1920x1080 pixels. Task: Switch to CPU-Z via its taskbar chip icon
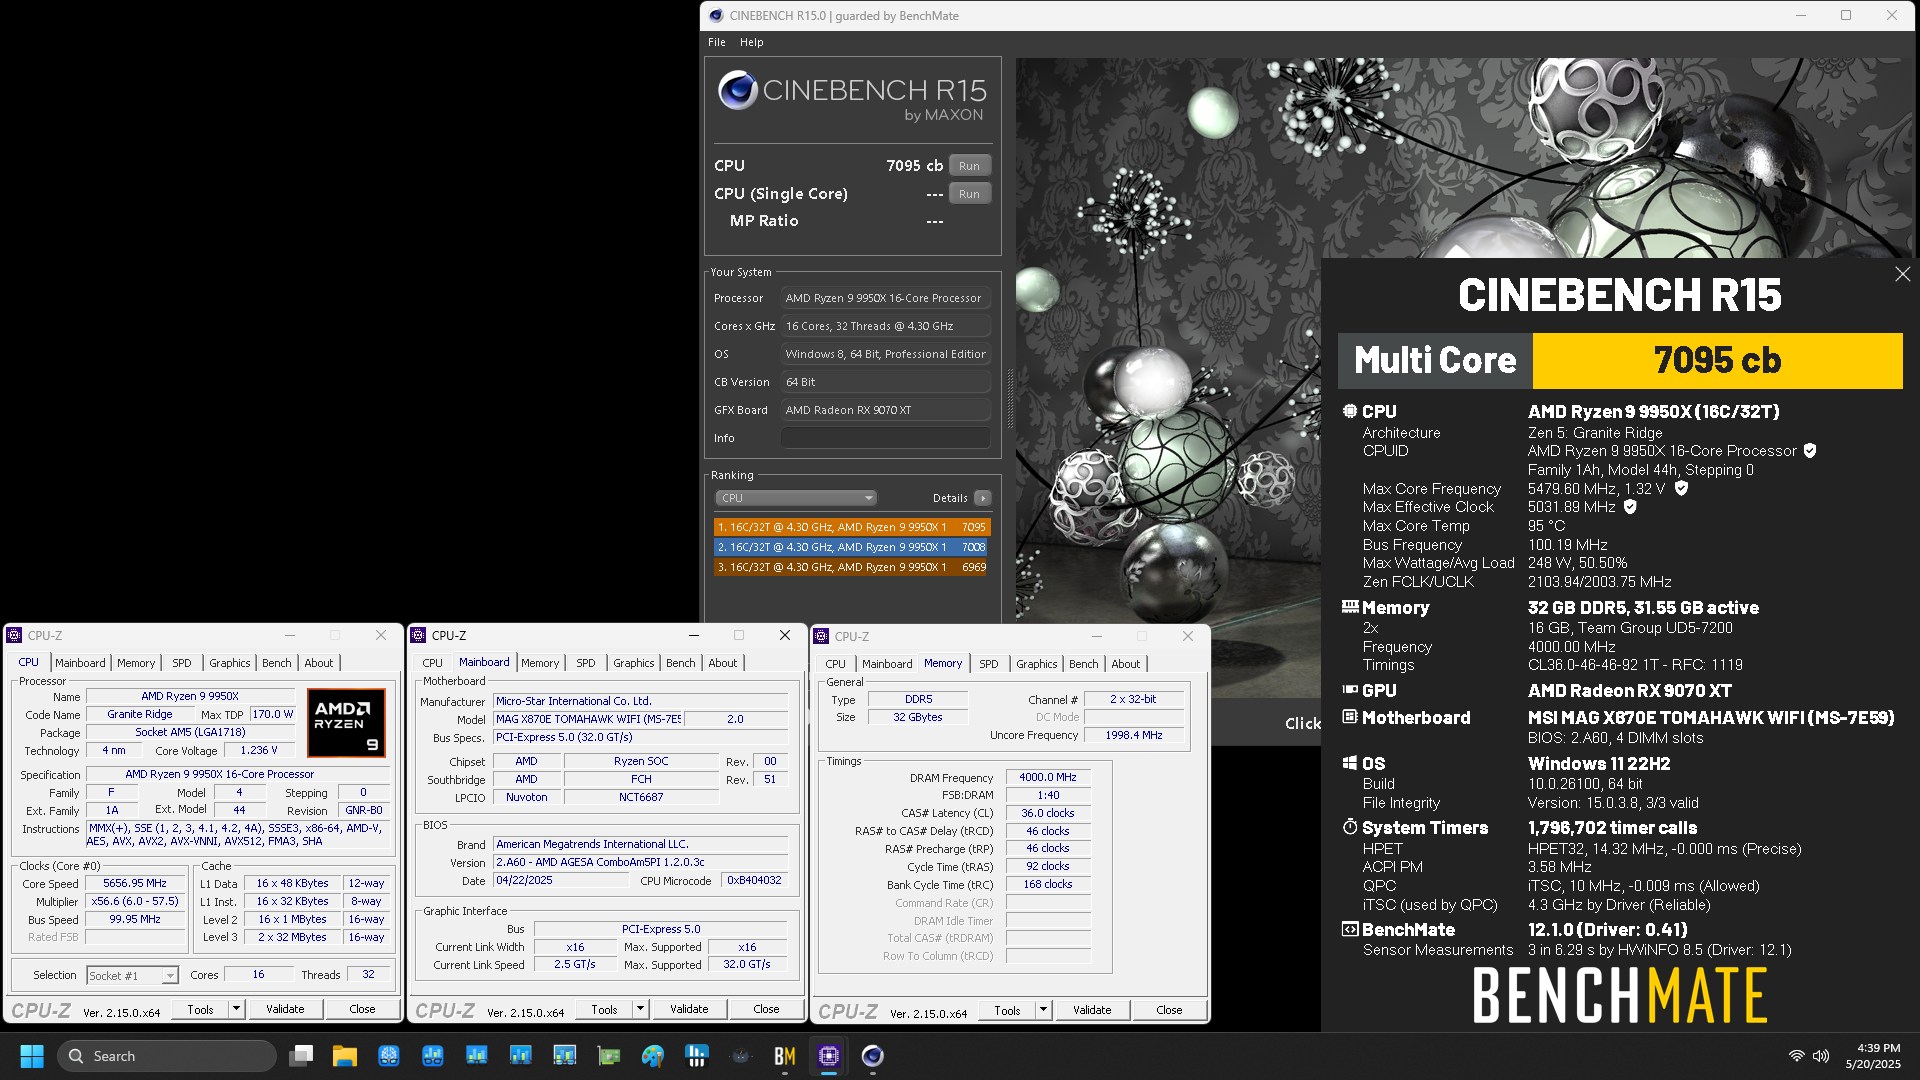click(829, 1056)
